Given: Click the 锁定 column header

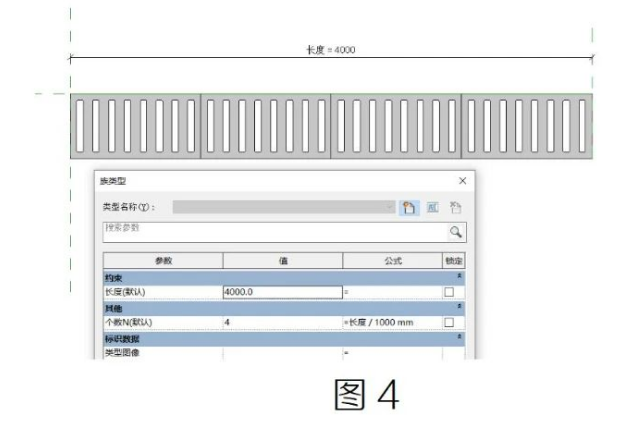Looking at the screenshot, I should 454,261.
